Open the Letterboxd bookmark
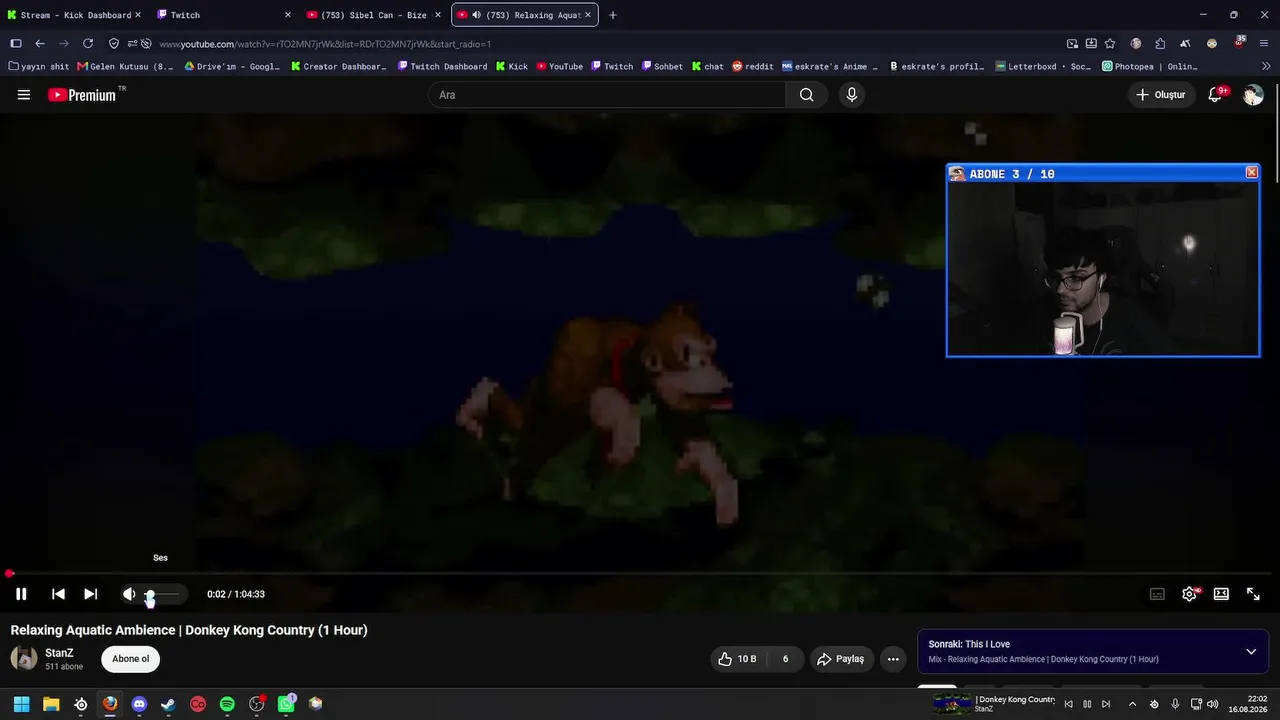 [x=1043, y=67]
